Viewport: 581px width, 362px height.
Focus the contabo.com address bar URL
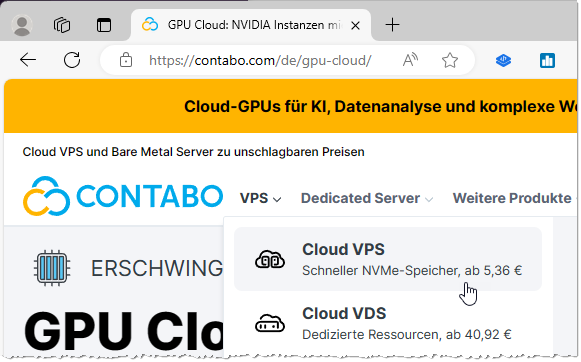260,60
